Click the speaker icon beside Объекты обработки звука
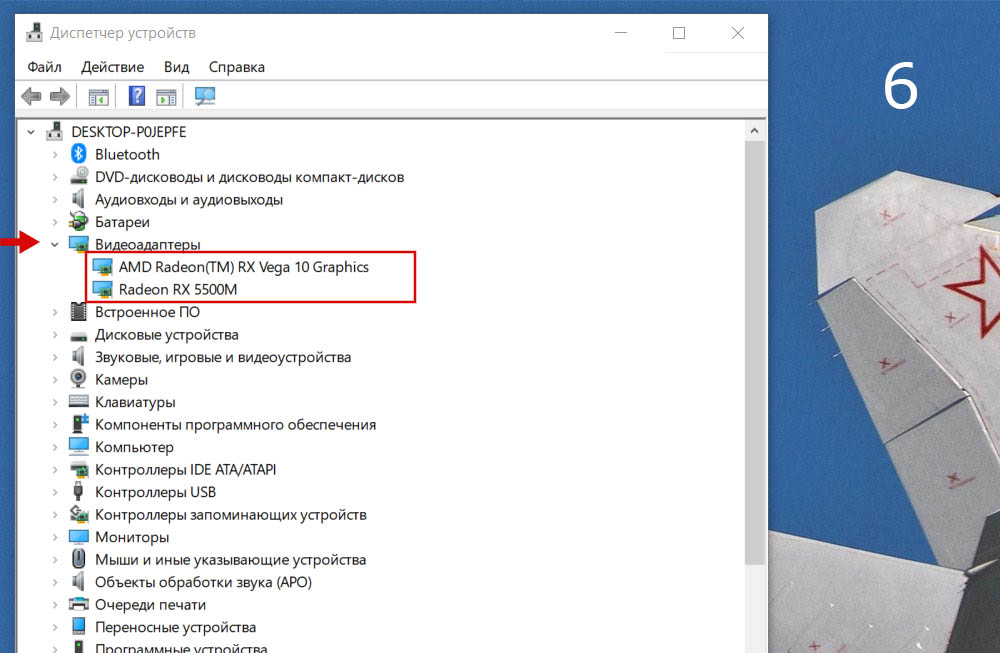Viewport: 1000px width, 653px height. point(78,582)
